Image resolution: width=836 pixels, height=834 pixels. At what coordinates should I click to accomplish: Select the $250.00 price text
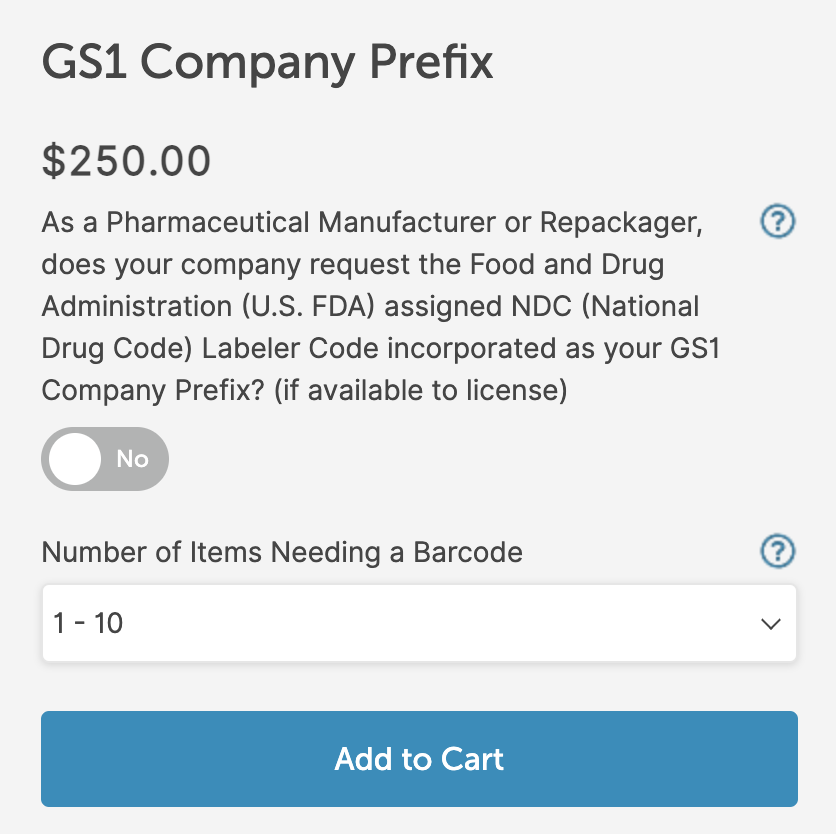126,160
